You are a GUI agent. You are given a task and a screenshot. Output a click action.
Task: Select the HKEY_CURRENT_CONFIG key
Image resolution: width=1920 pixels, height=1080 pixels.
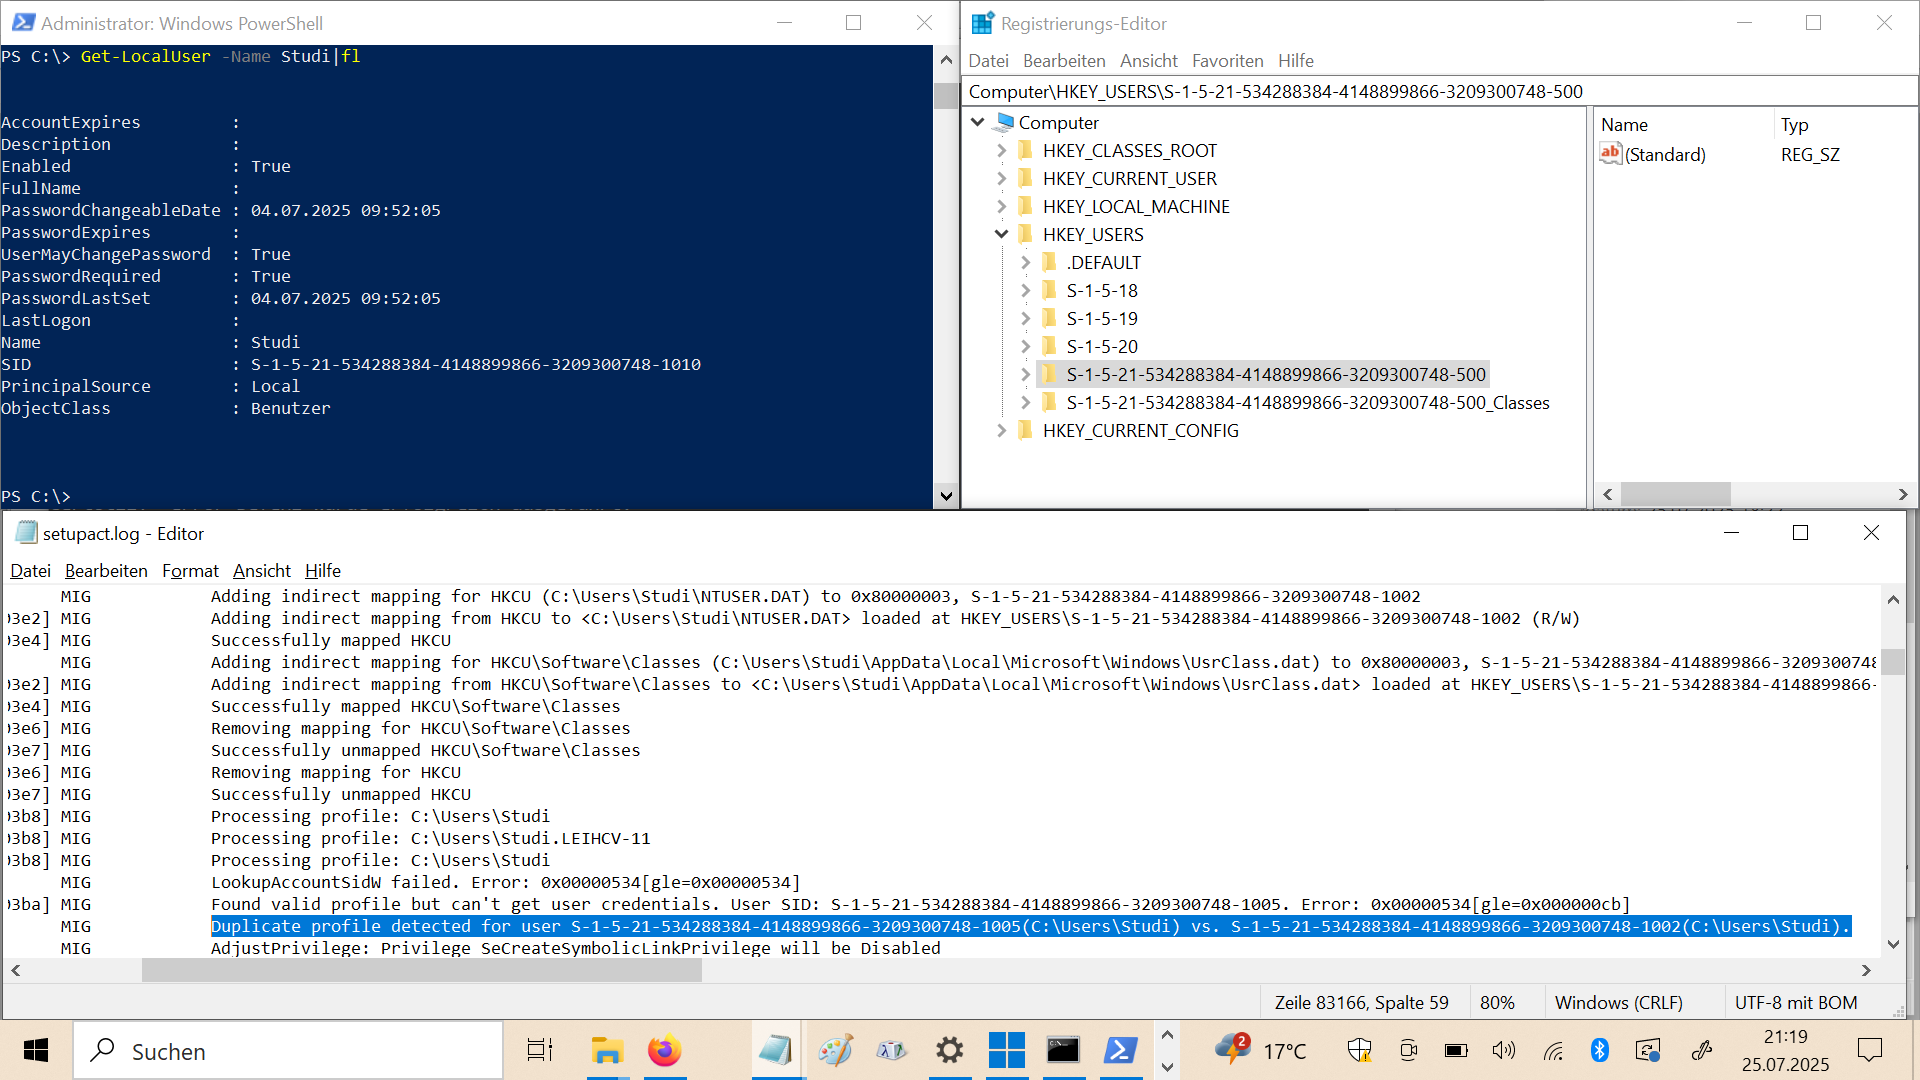coord(1140,431)
